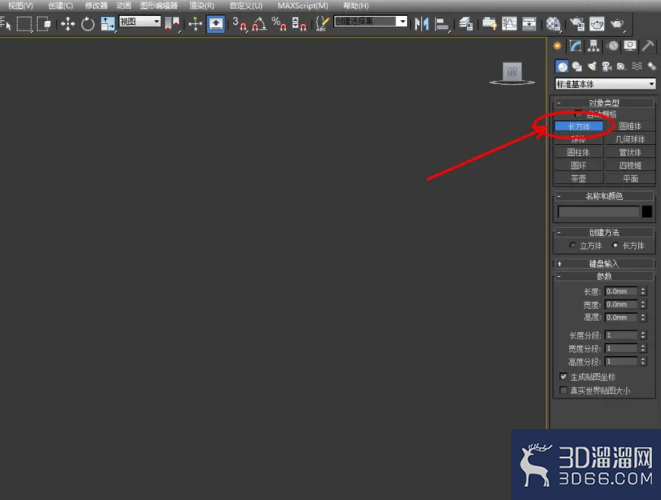This screenshot has height=500, width=661.
Task: Switch to the Modify panel tab
Action: (575, 46)
